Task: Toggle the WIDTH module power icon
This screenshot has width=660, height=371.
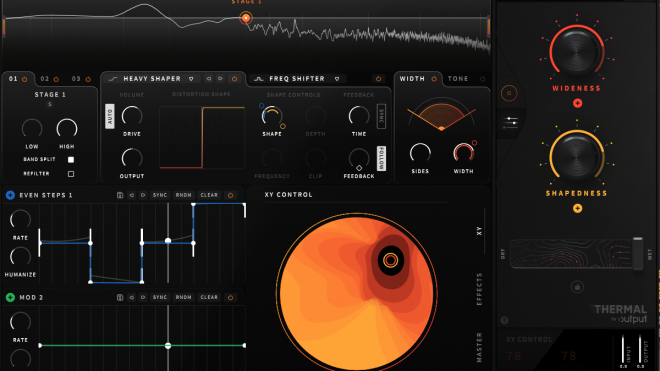Action: pos(434,79)
